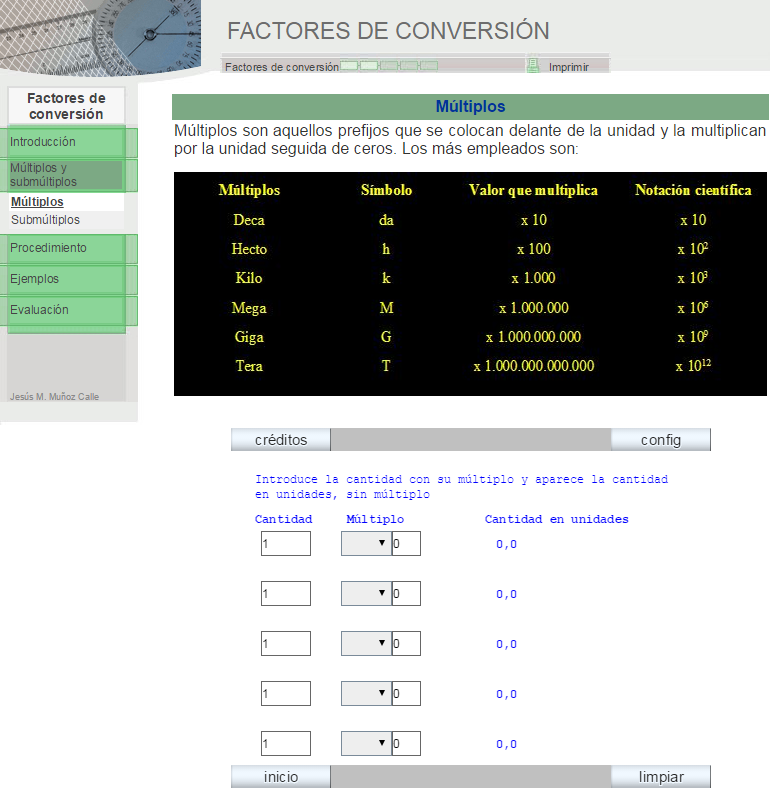The height and width of the screenshot is (796, 770).
Task: Open the Ejemplos section
Action: point(66,279)
